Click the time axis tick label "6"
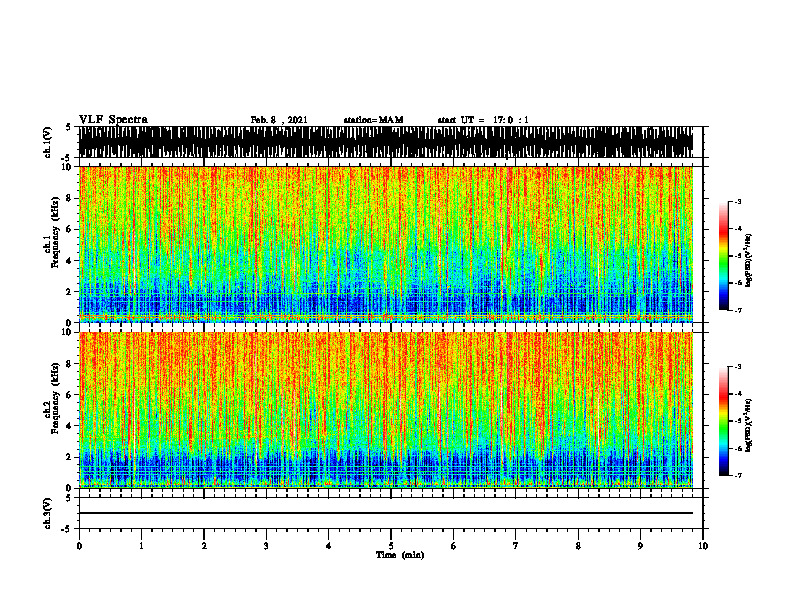792x612 pixels. tap(454, 546)
